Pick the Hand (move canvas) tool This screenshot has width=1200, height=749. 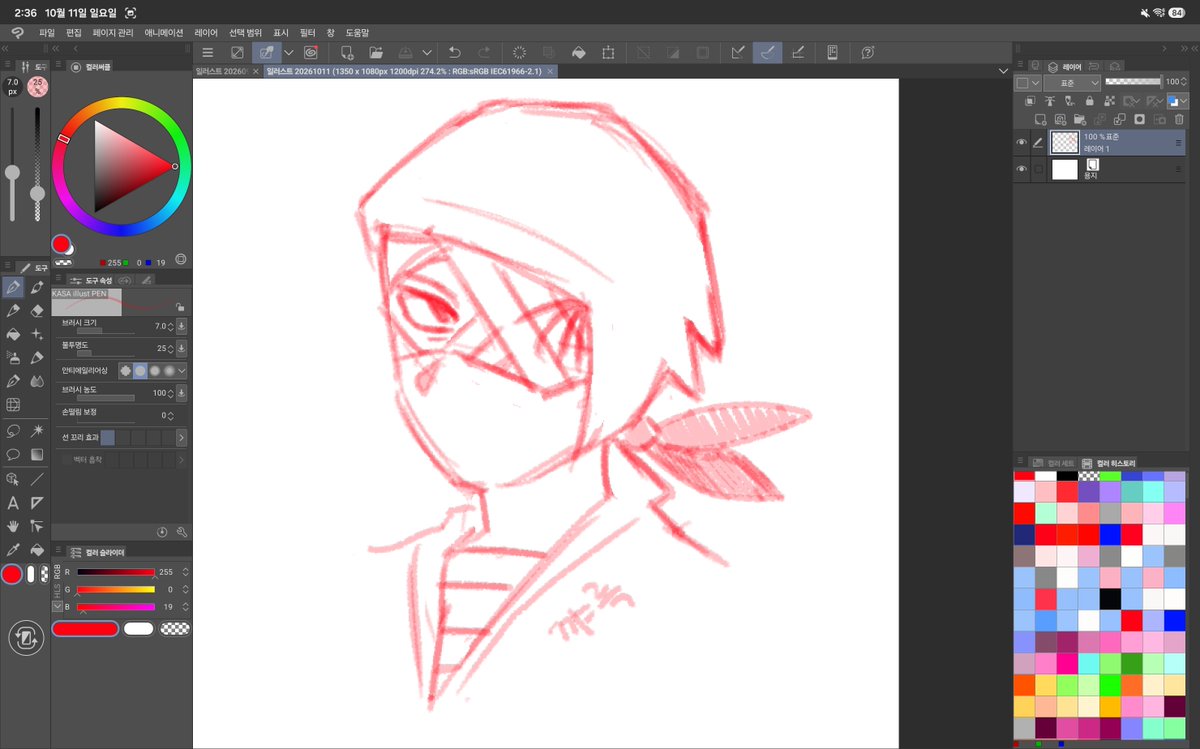click(x=13, y=527)
